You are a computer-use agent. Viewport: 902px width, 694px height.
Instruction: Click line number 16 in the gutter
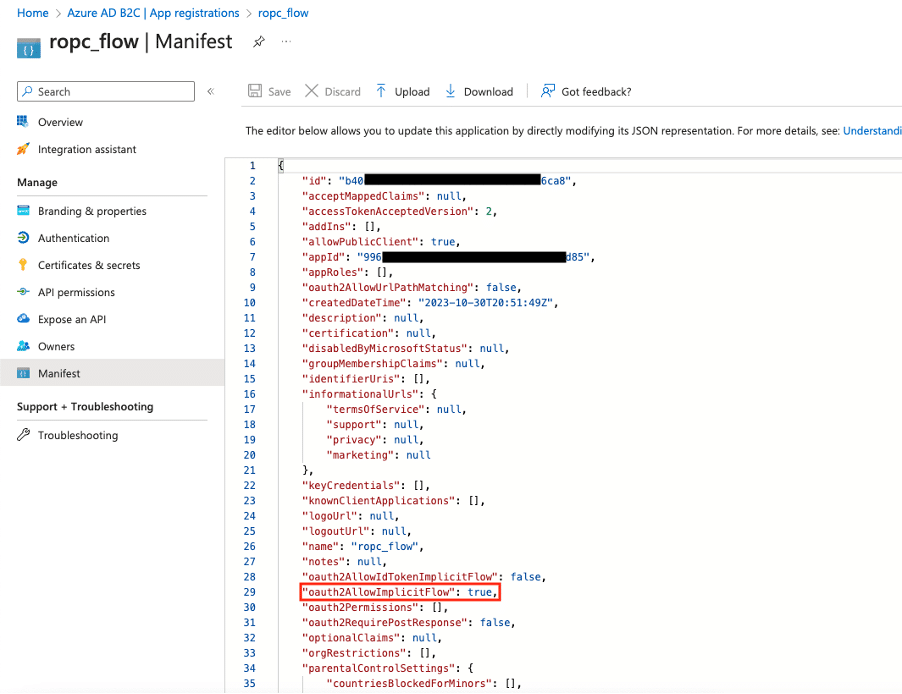point(249,394)
